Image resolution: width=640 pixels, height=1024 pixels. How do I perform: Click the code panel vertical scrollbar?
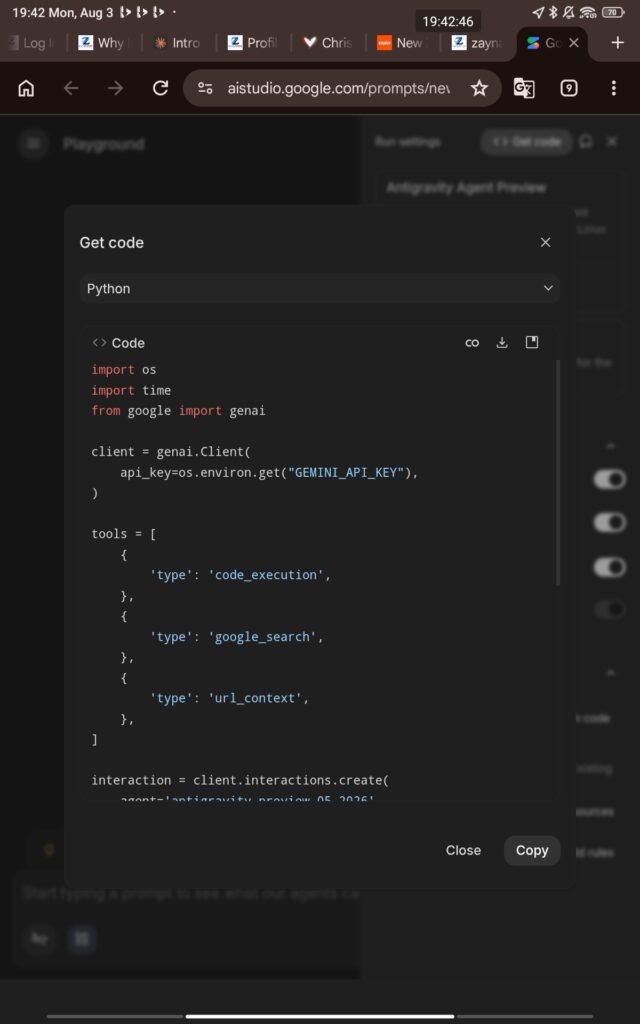tap(557, 472)
